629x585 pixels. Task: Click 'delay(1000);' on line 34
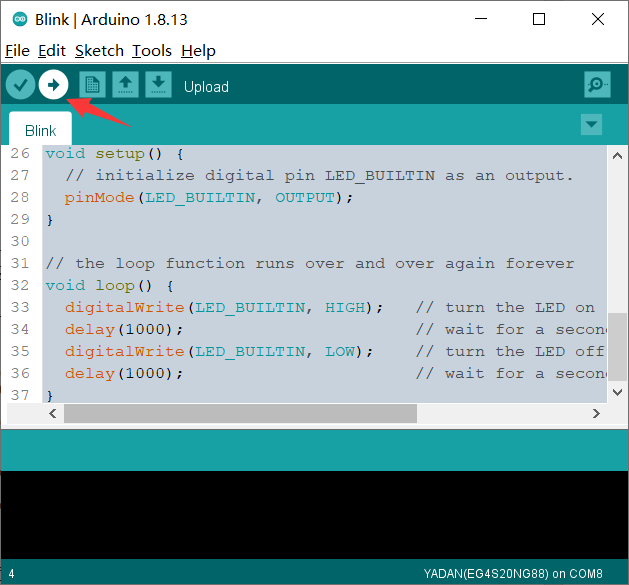click(x=124, y=330)
